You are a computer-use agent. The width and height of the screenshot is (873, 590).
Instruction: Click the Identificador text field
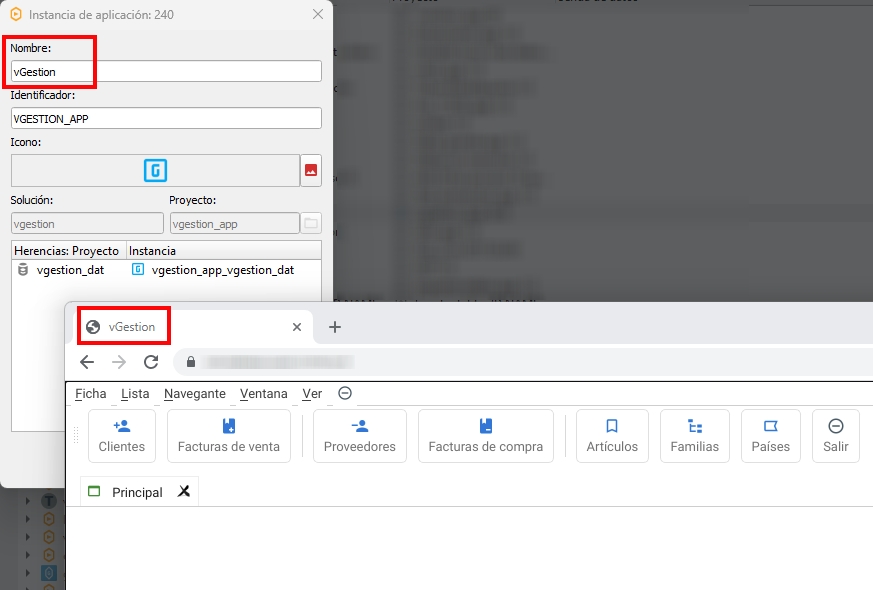coord(166,118)
